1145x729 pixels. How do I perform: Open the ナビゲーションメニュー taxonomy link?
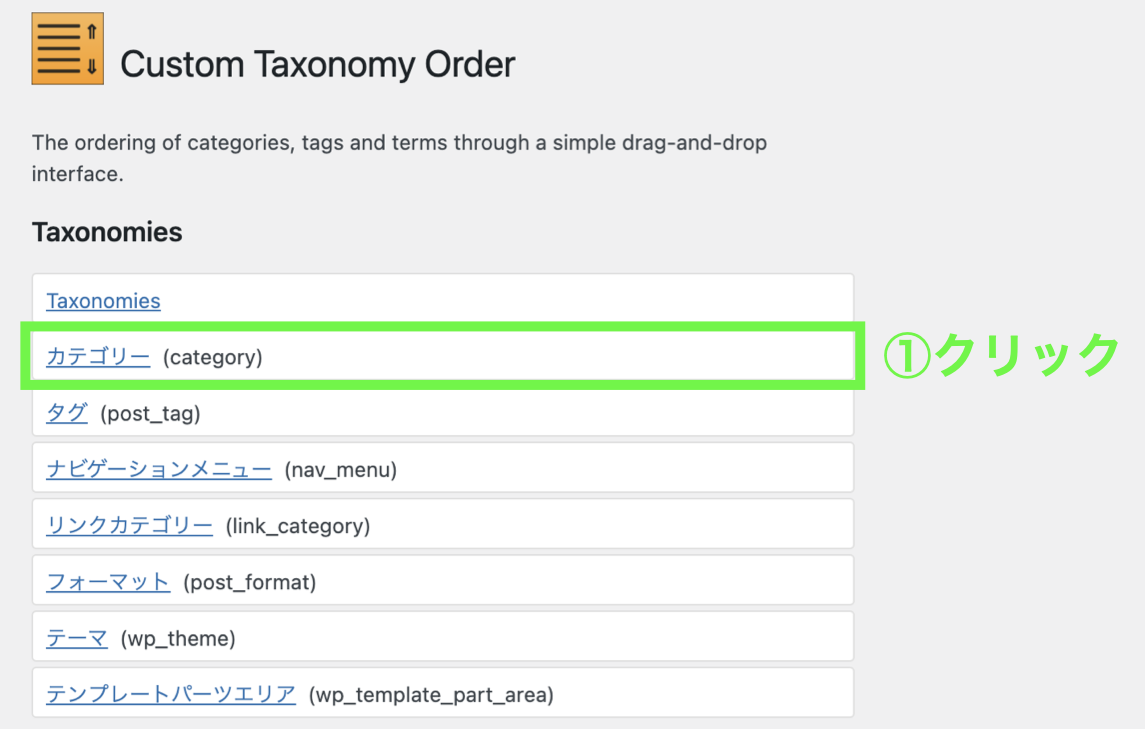159,469
